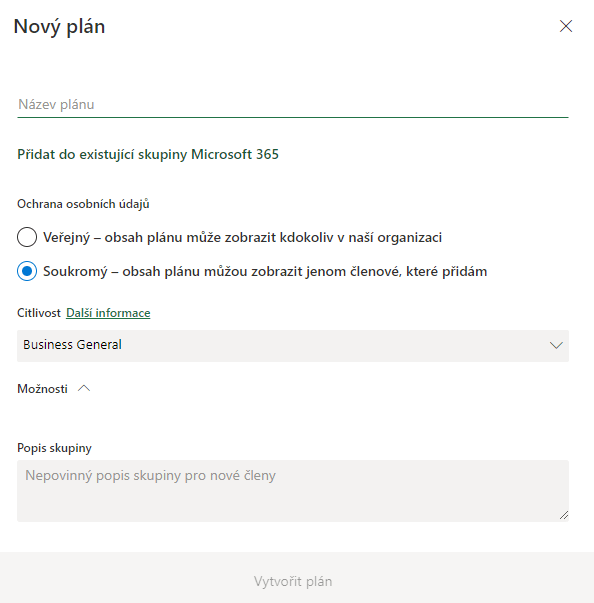Select the Veřejný privacy radio button
Viewport: 594px width, 603px height.
pyautogui.click(x=27, y=237)
